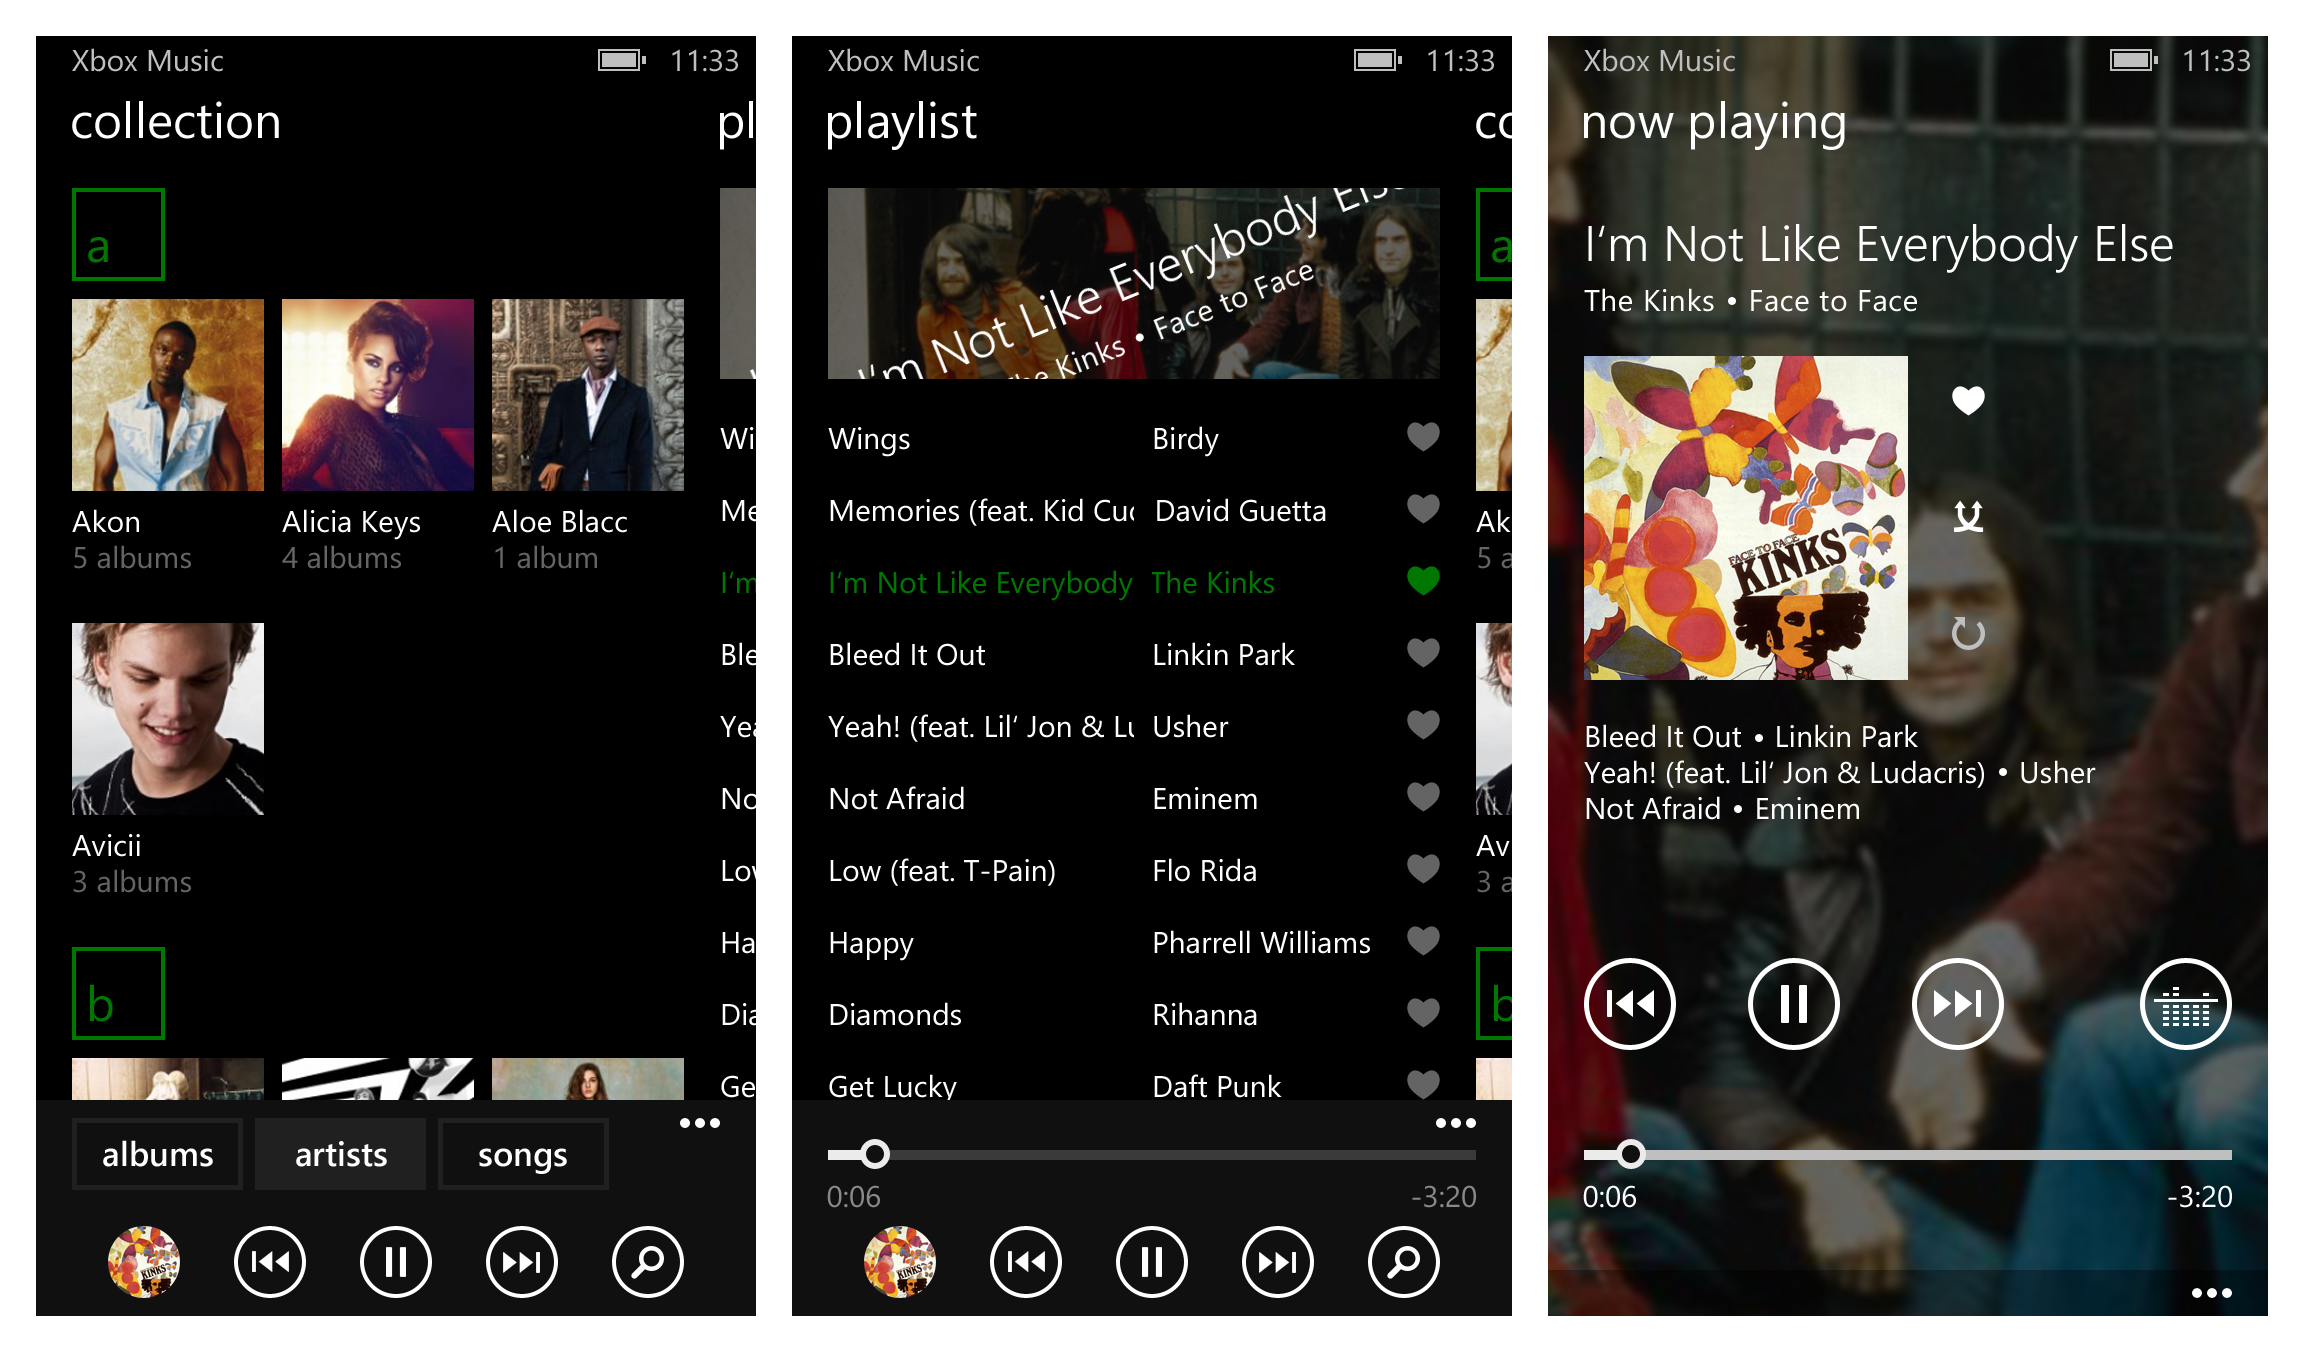2304x1352 pixels.
Task: Unfavorite the green heart for The Kinks song
Action: tap(1423, 580)
